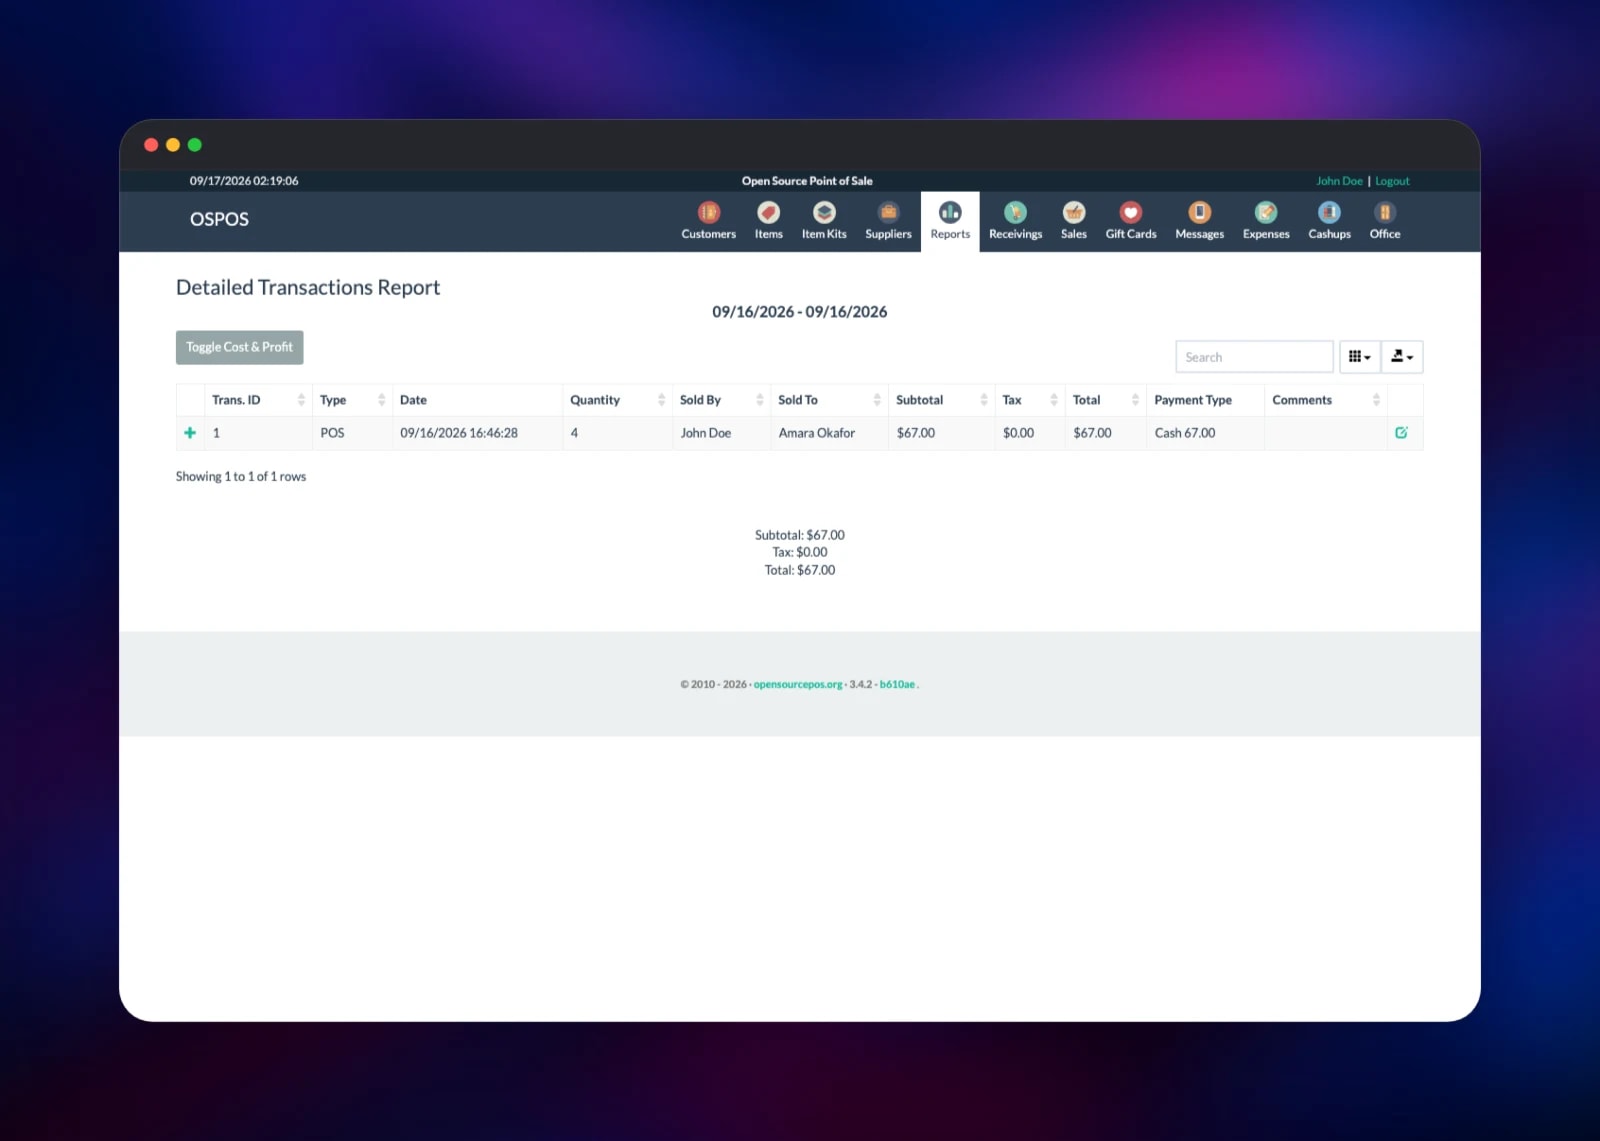Open the Messages module icon
1600x1141 pixels.
click(1199, 221)
